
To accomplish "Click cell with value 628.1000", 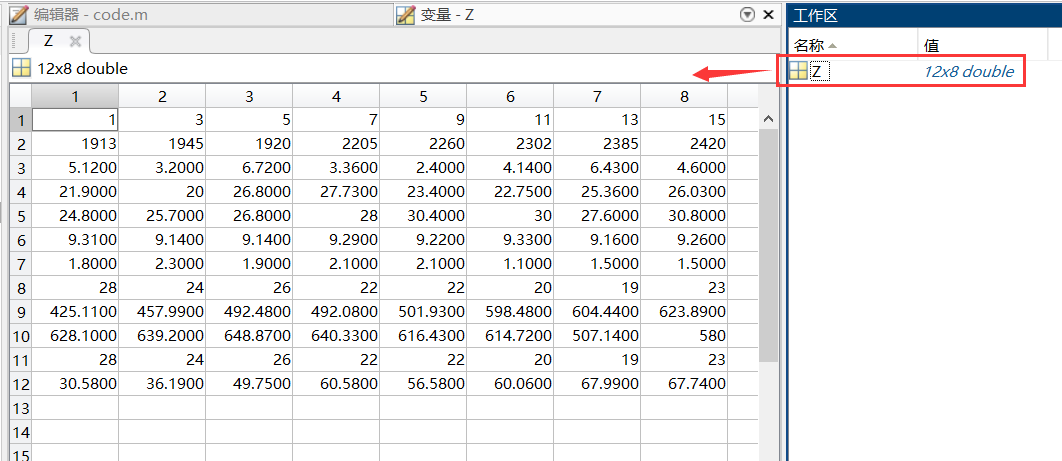I will coord(75,336).
